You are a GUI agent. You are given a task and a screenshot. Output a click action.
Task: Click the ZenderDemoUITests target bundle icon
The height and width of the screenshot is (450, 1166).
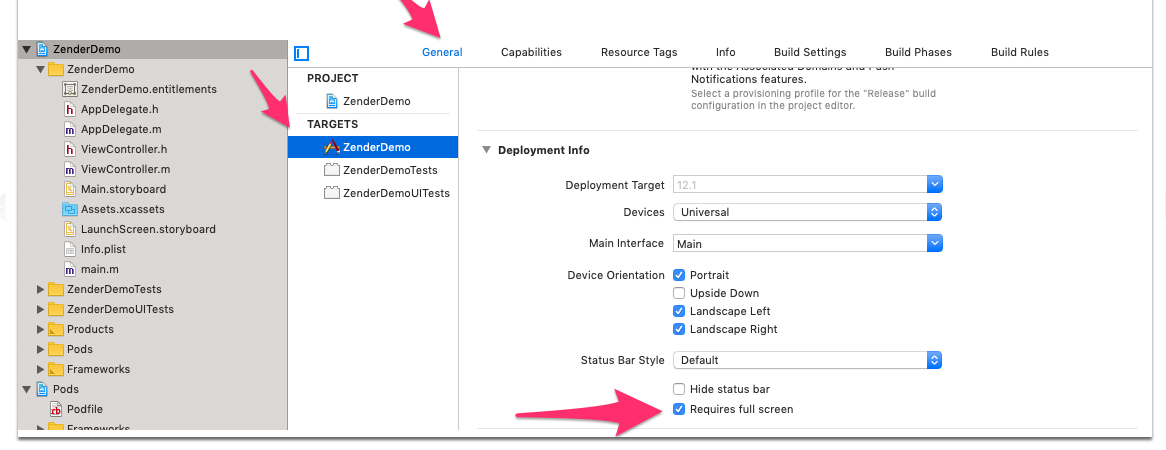[x=332, y=193]
